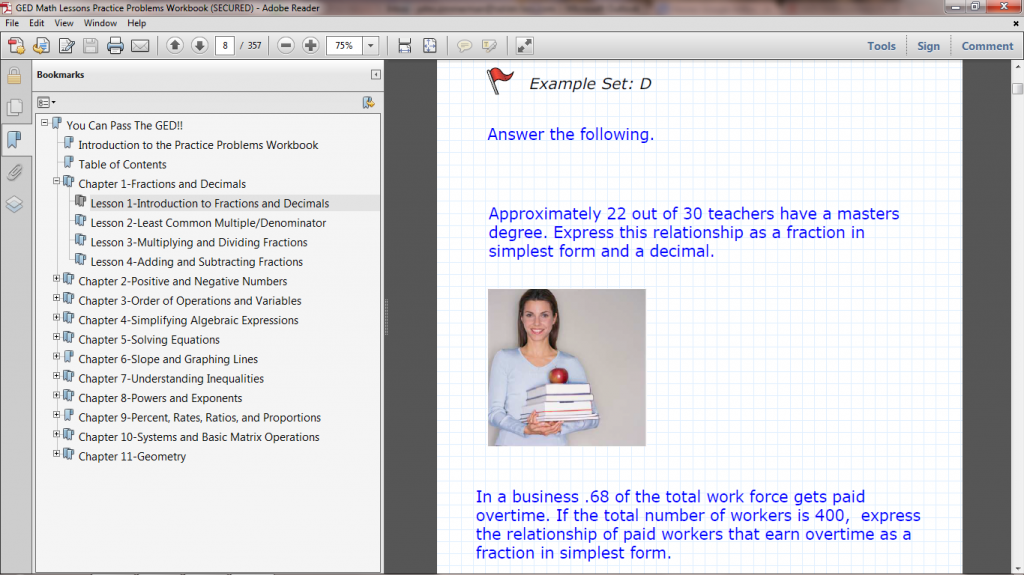The height and width of the screenshot is (575, 1024).
Task: Click the Save file icon
Action: 91,46
